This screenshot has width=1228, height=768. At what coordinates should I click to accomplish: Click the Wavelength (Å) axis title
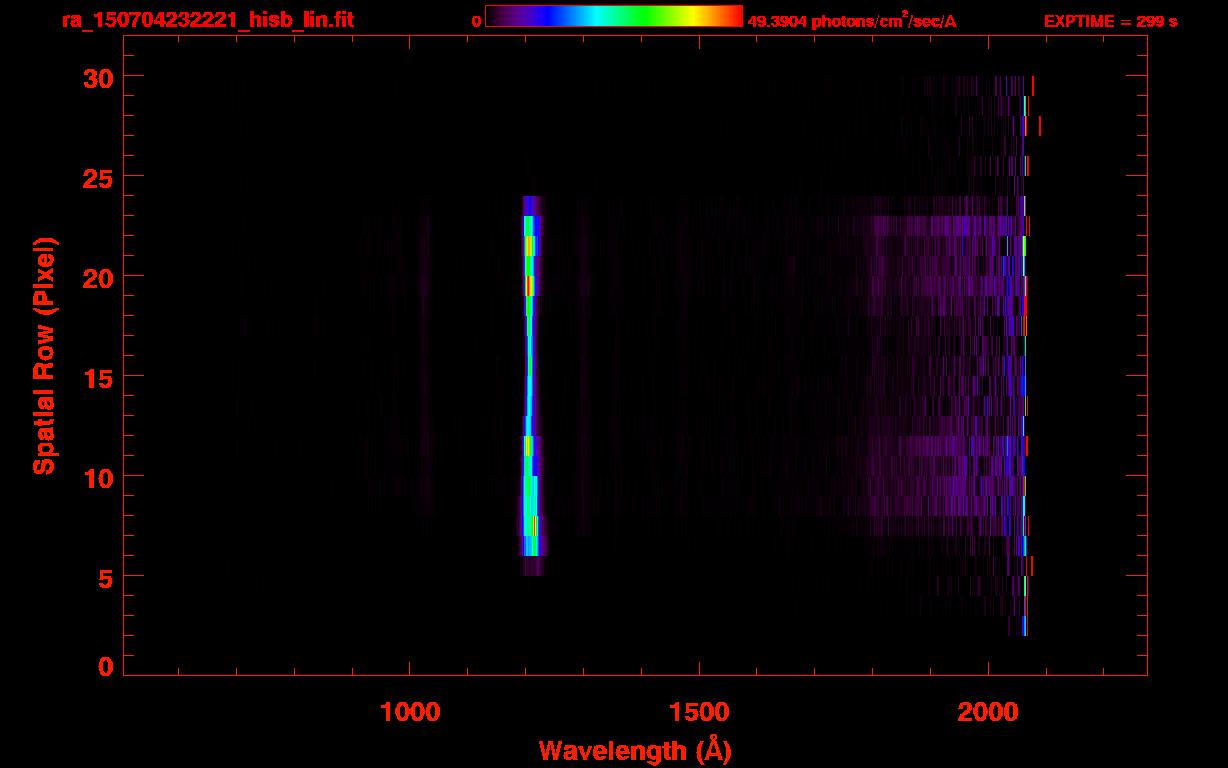[635, 750]
